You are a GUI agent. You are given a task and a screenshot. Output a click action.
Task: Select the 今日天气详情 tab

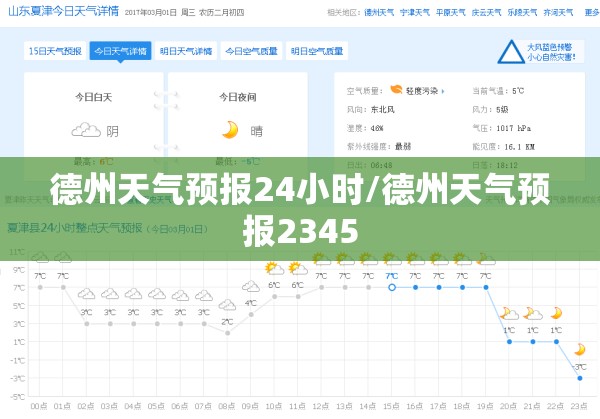pyautogui.click(x=121, y=51)
